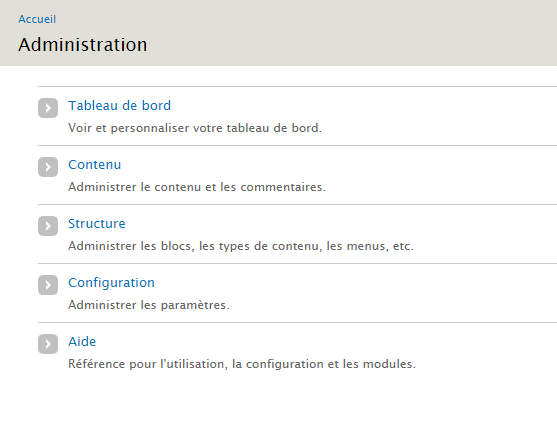Select the chevron icon beside Structure
This screenshot has height=431, width=557.
[x=48, y=226]
